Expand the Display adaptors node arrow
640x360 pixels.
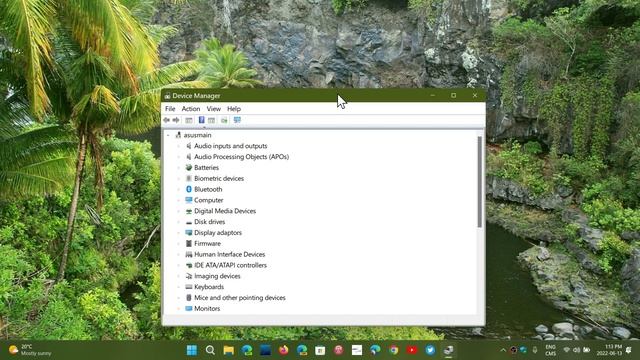[178, 233]
